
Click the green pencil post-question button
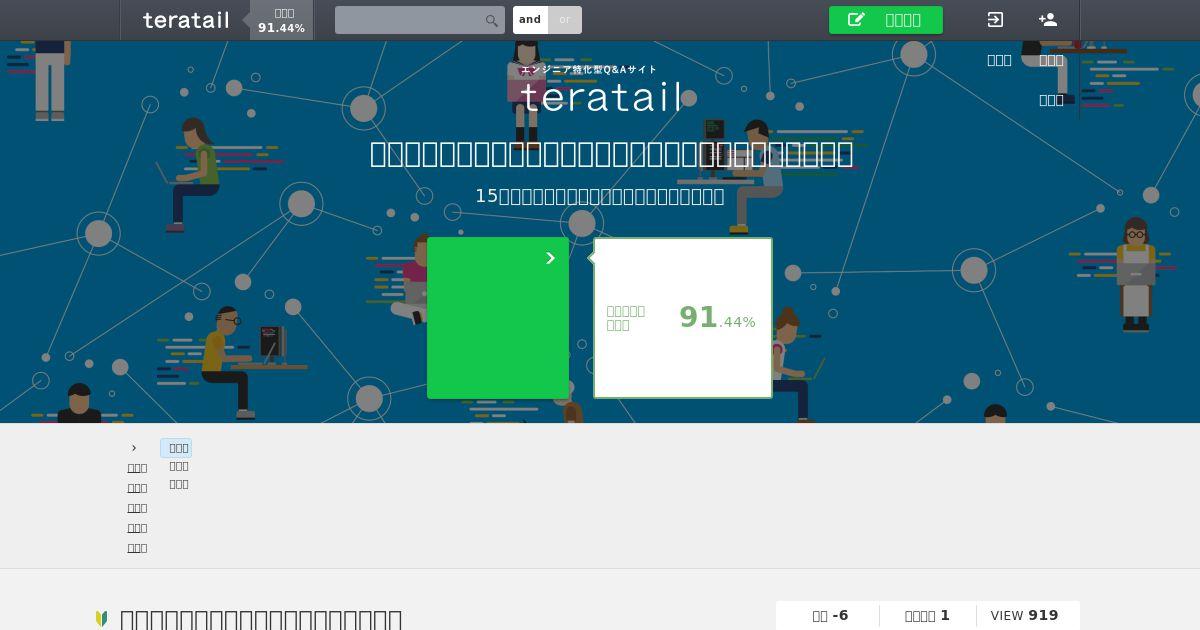point(886,20)
